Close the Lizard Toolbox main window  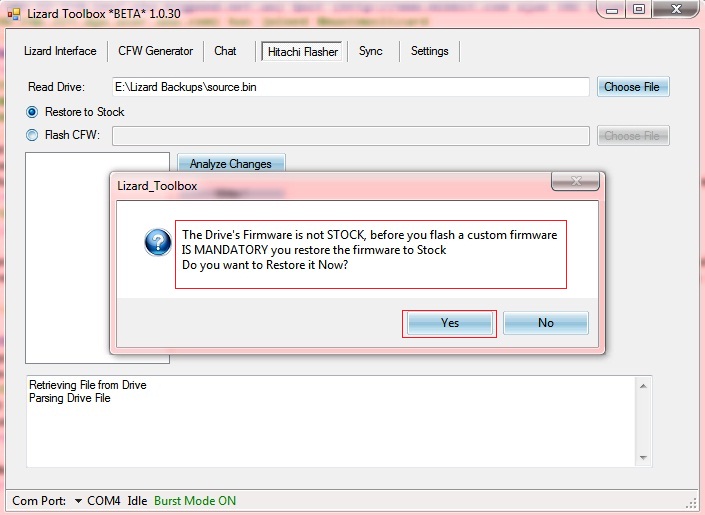point(676,9)
